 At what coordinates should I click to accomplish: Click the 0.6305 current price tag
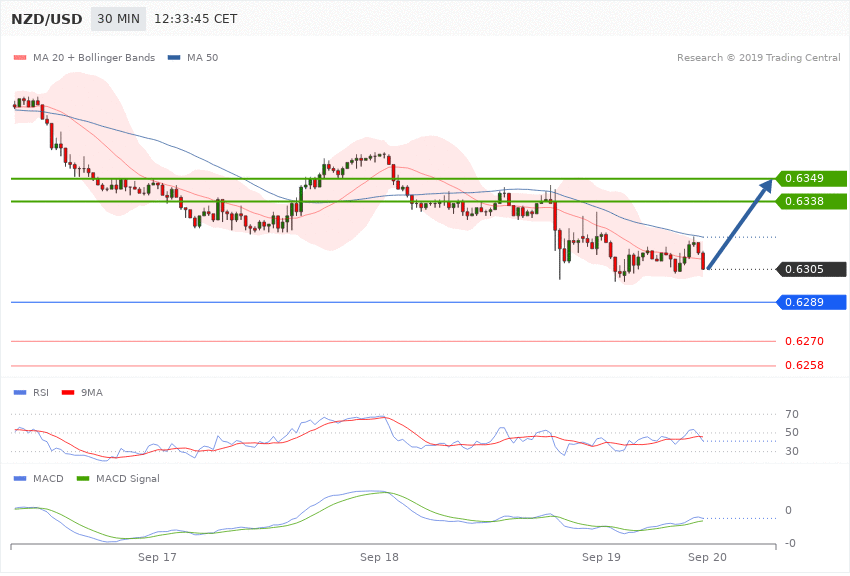(x=811, y=269)
